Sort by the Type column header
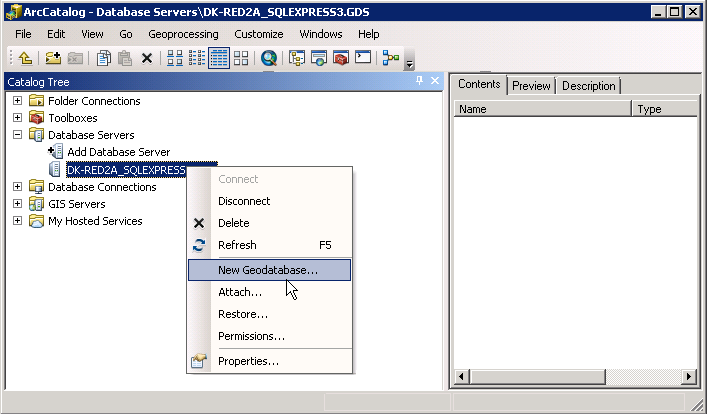 pos(665,109)
